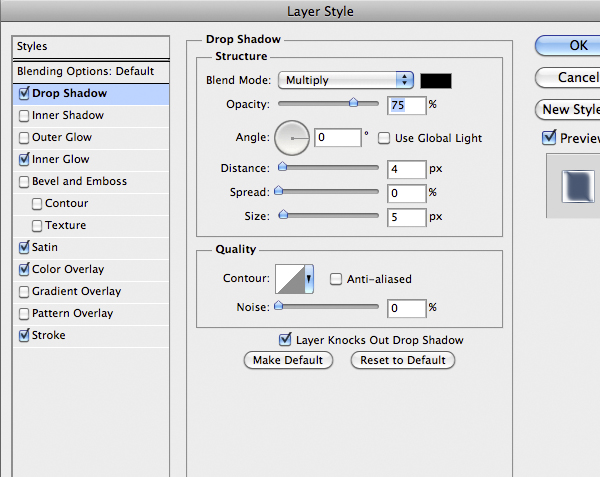The image size is (600, 477).
Task: Select Blending Options: Default entry
Action: 86,71
